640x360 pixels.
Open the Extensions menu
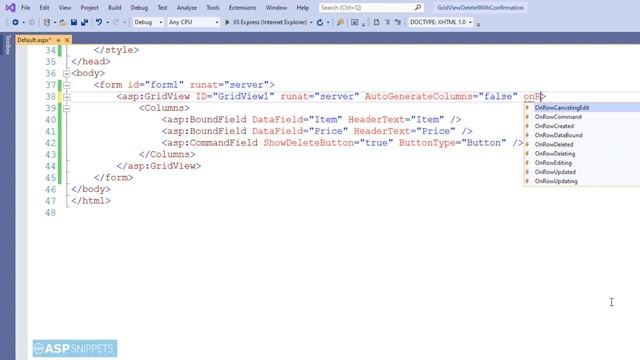(x=242, y=7)
